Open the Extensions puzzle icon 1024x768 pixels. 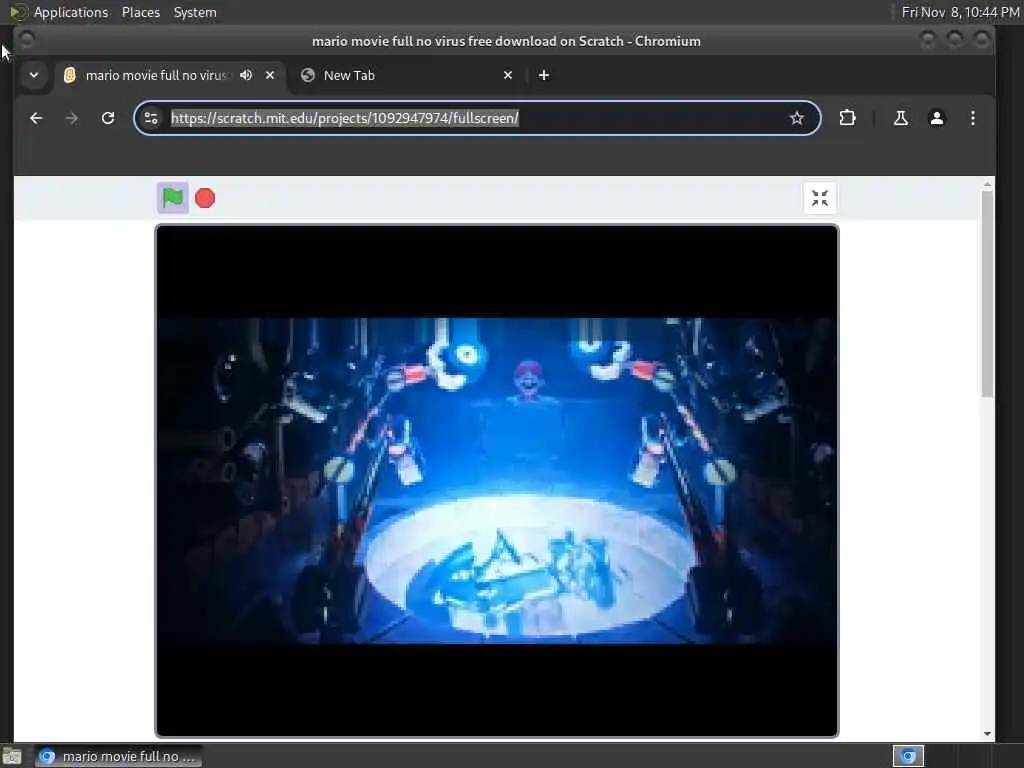pyautogui.click(x=847, y=118)
